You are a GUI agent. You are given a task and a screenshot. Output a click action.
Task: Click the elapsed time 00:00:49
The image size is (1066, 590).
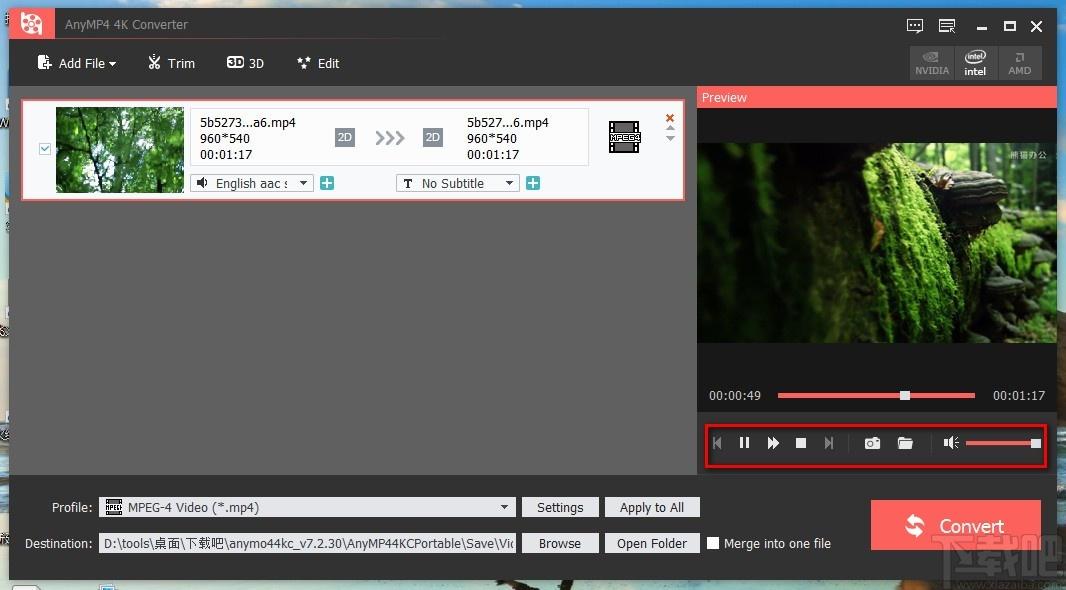coord(735,396)
